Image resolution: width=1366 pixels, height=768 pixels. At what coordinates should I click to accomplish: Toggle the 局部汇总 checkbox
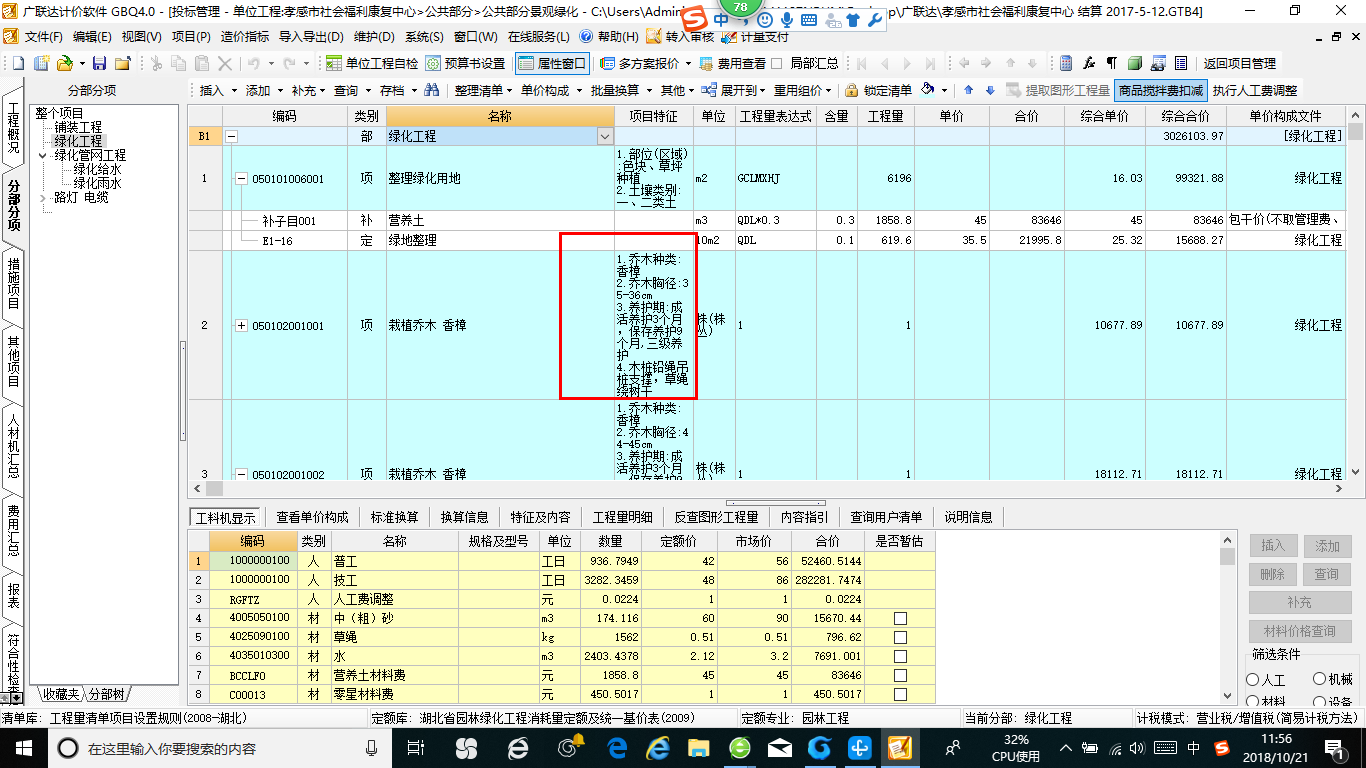776,63
